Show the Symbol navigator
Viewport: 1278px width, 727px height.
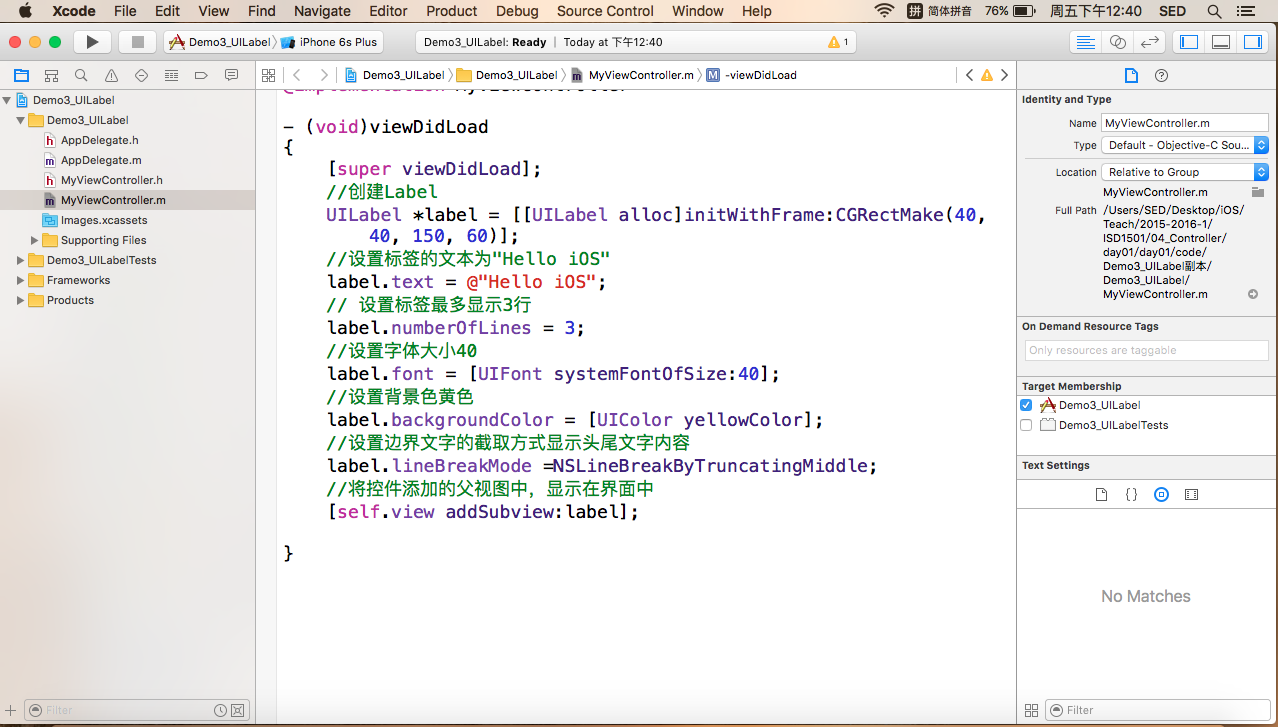pyautogui.click(x=51, y=75)
